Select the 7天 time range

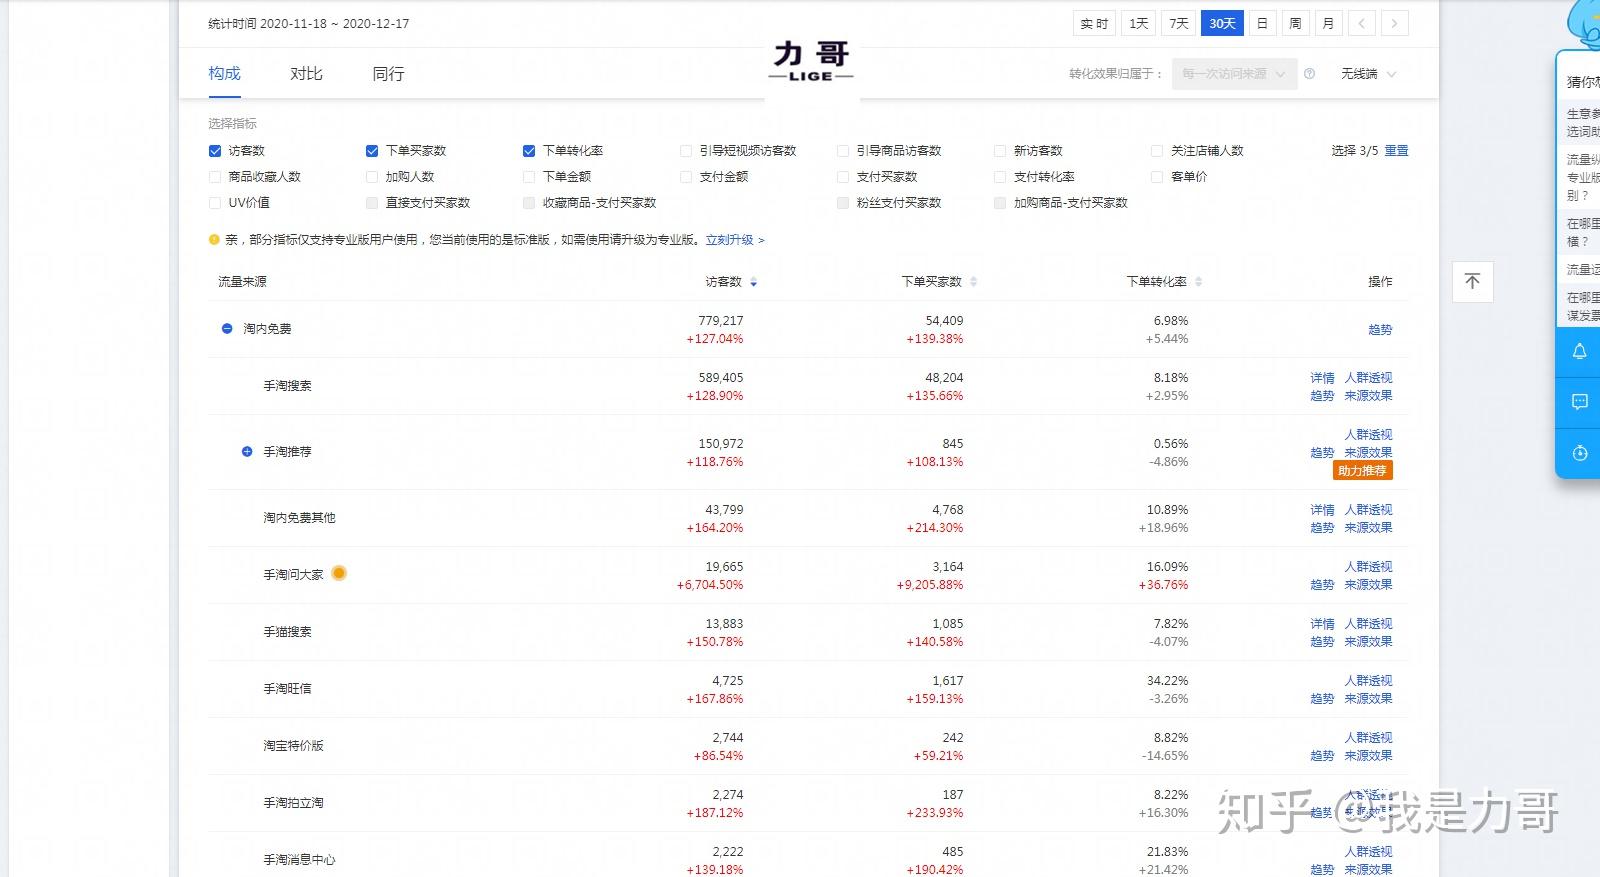tap(1179, 23)
